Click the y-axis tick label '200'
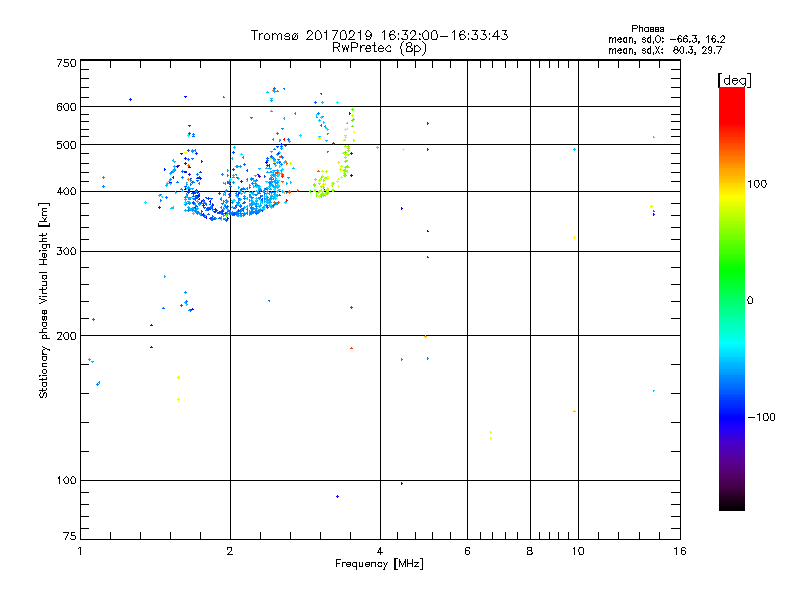The width and height of the screenshot is (800, 600). click(66, 336)
